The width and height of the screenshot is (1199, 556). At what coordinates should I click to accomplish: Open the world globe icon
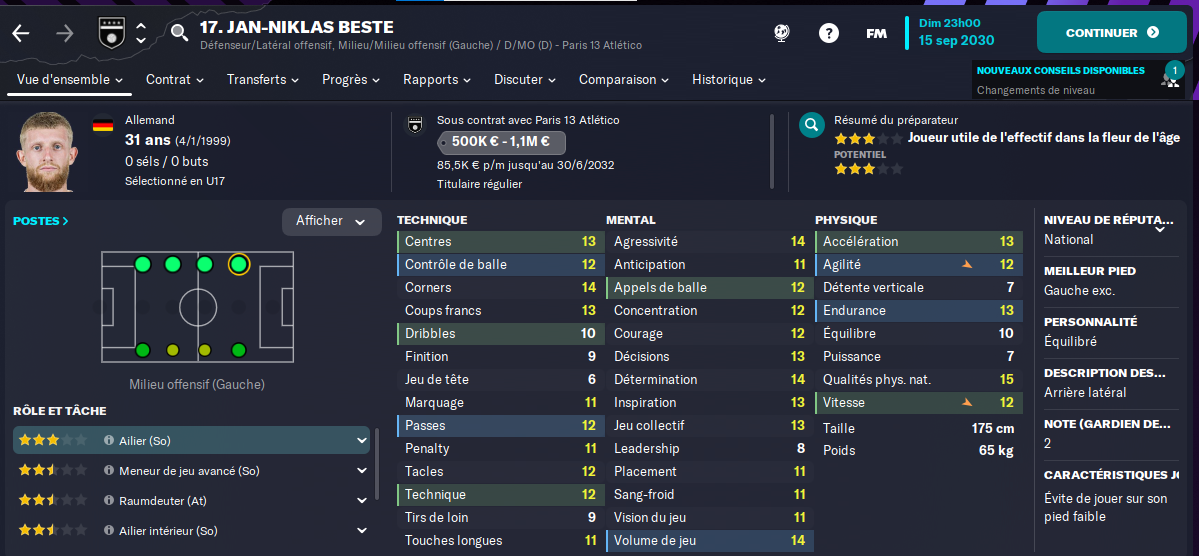pos(781,33)
